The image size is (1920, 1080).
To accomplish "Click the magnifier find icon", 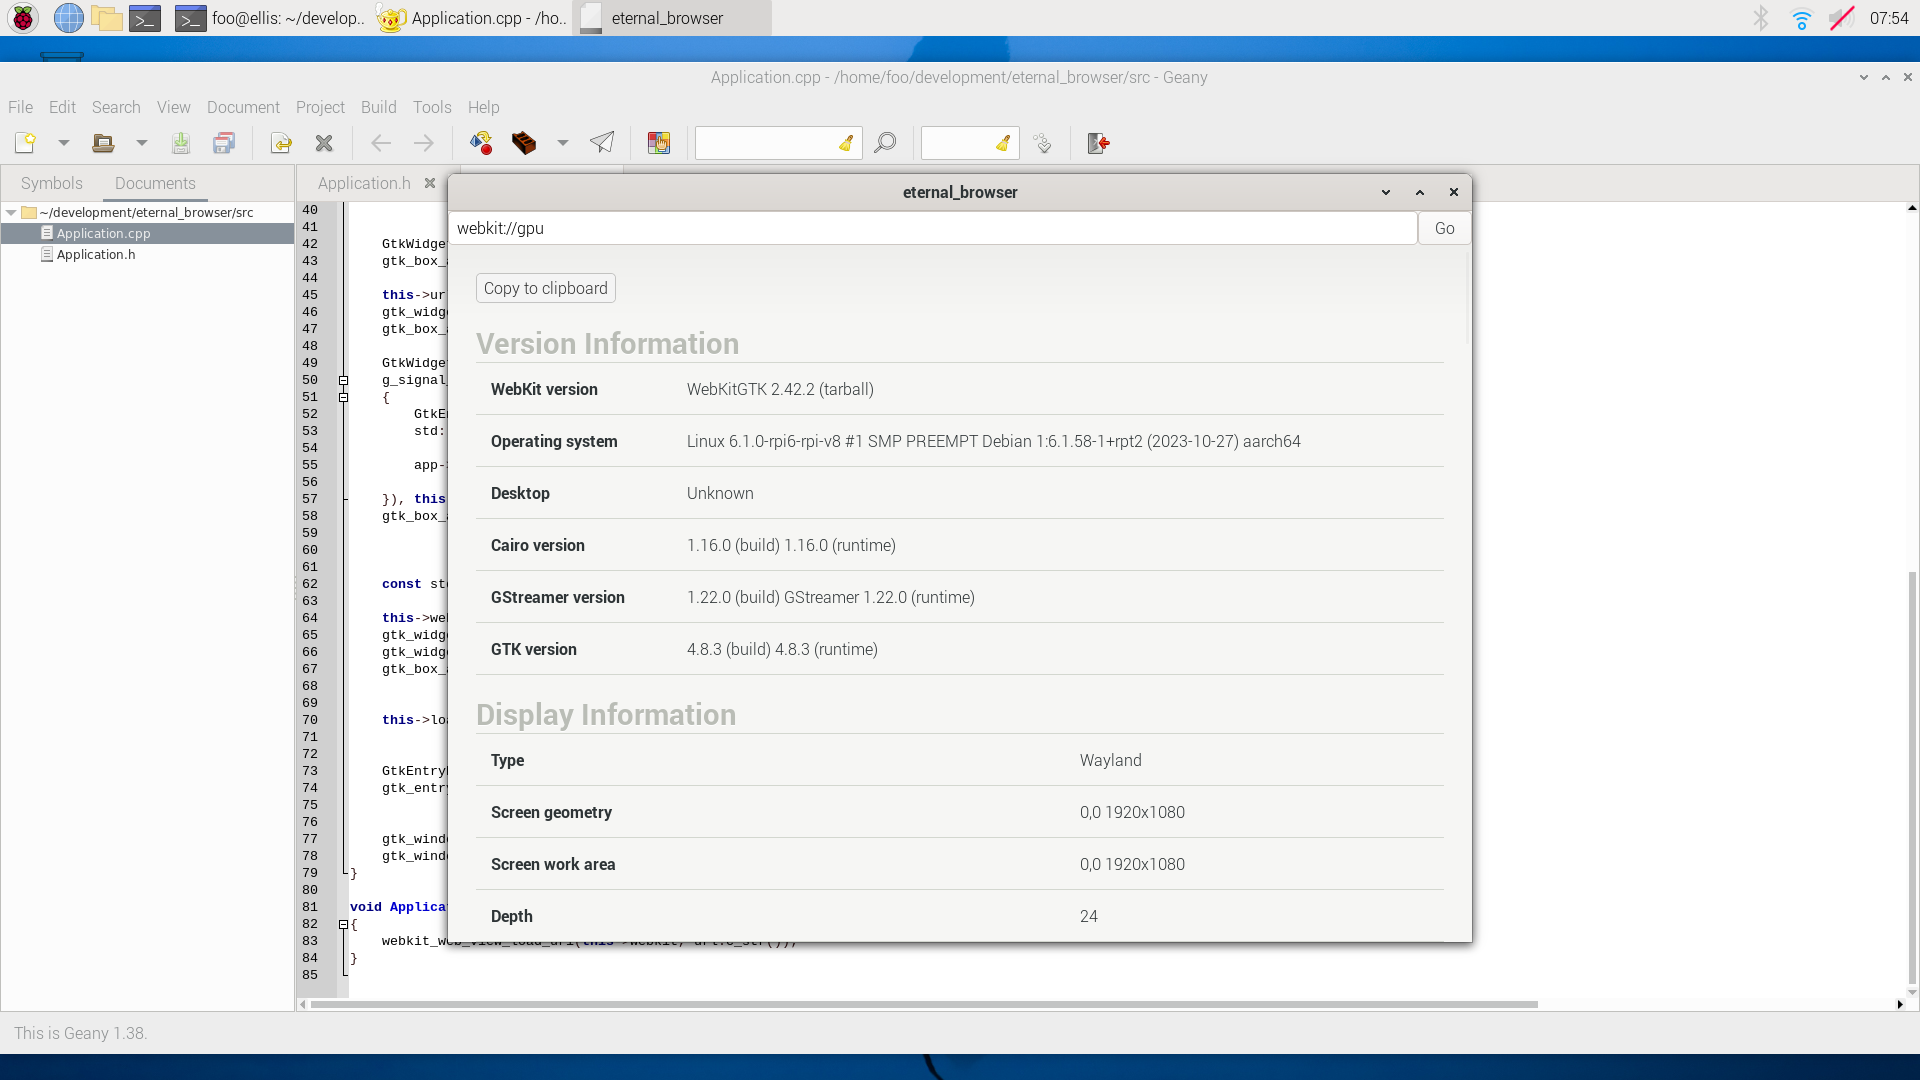I will 884,143.
